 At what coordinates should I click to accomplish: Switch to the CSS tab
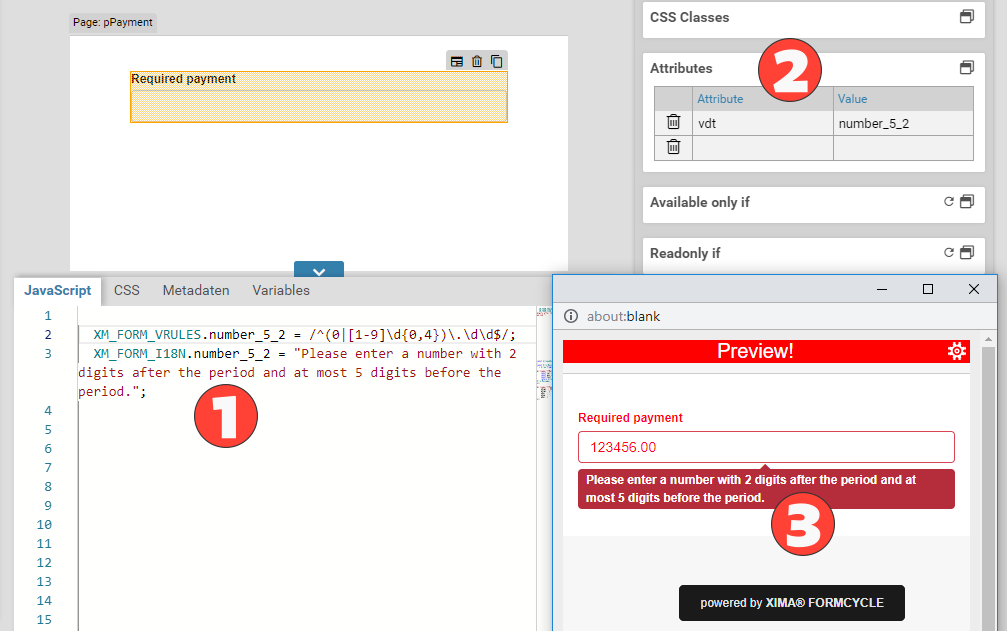127,290
